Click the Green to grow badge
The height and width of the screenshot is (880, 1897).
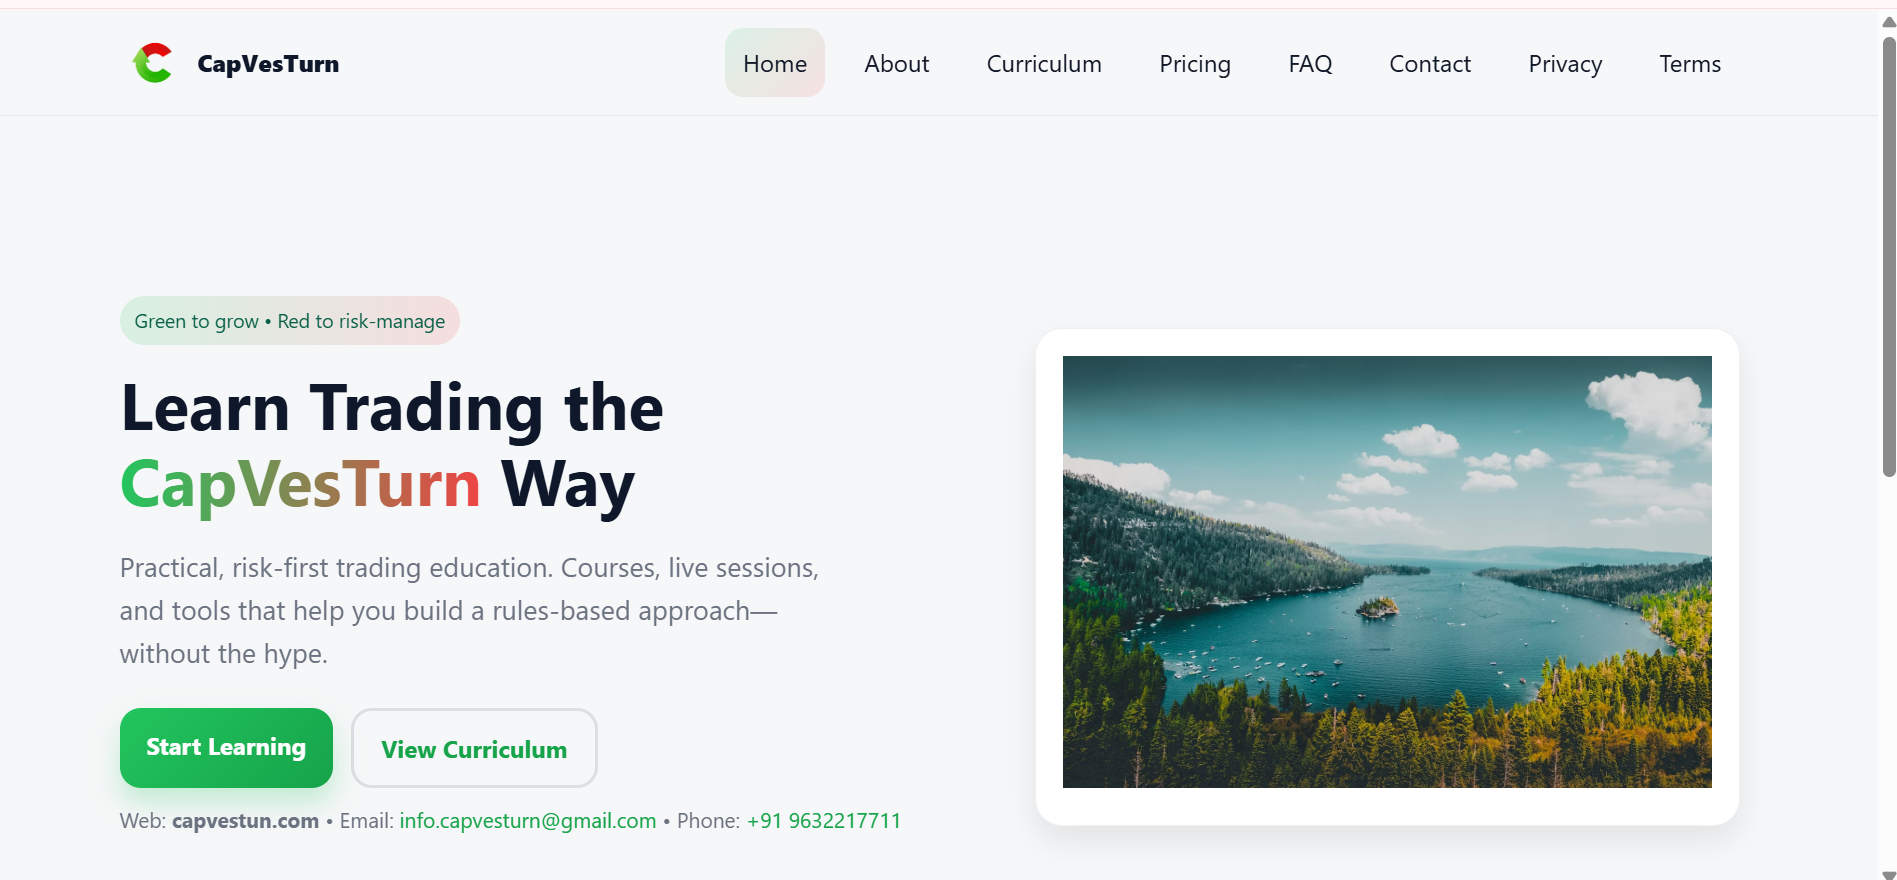click(290, 321)
